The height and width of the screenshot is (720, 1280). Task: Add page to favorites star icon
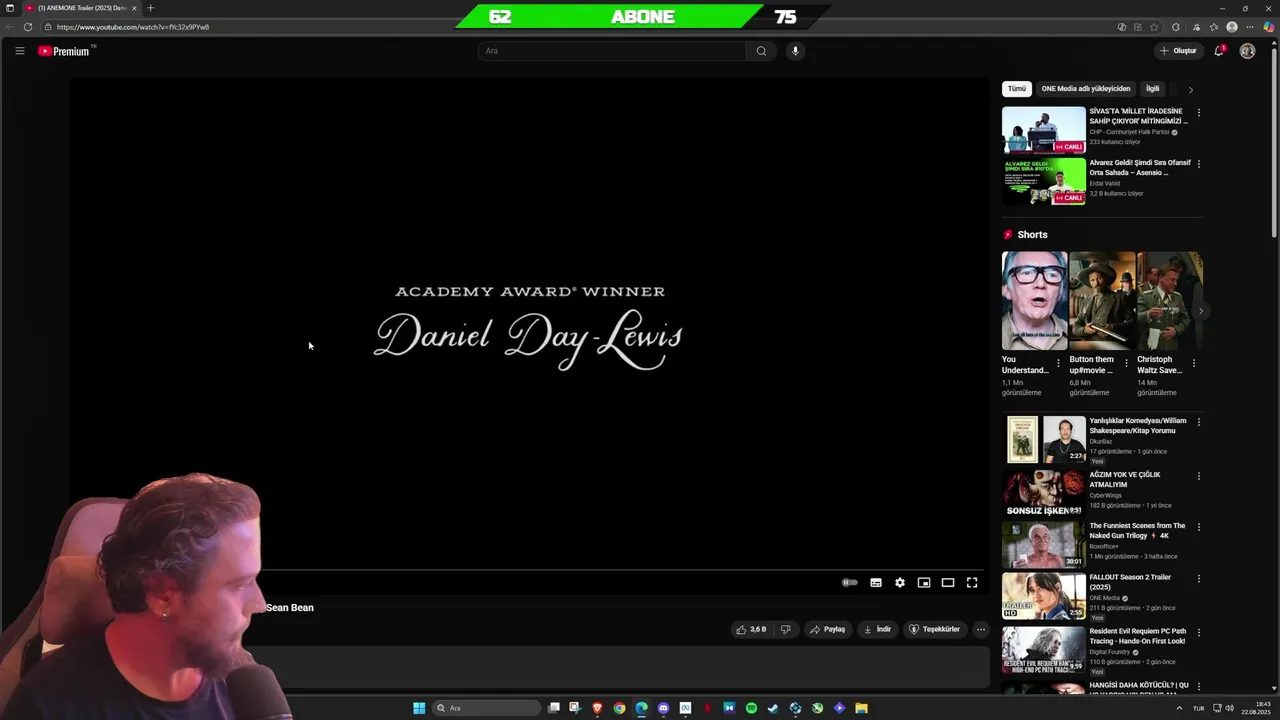pyautogui.click(x=1154, y=27)
